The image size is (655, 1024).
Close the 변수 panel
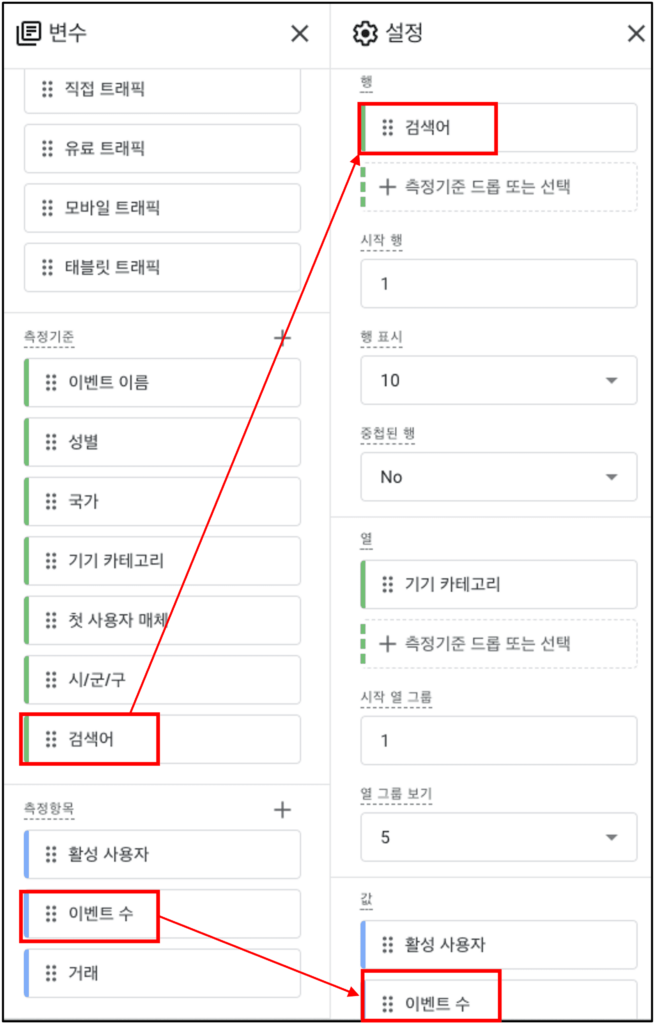[300, 34]
